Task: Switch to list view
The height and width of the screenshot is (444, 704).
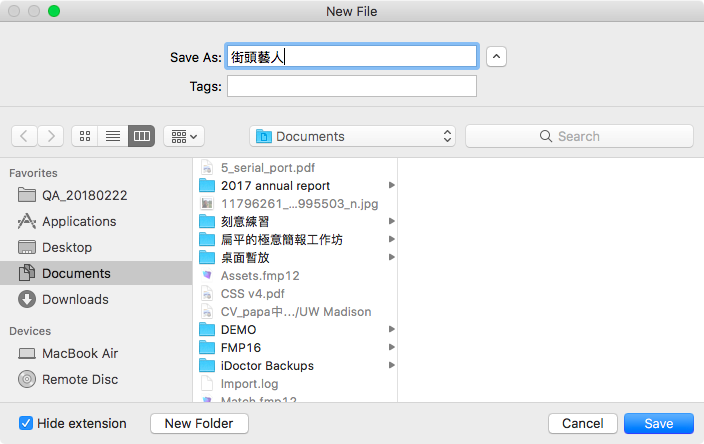Action: 113,136
